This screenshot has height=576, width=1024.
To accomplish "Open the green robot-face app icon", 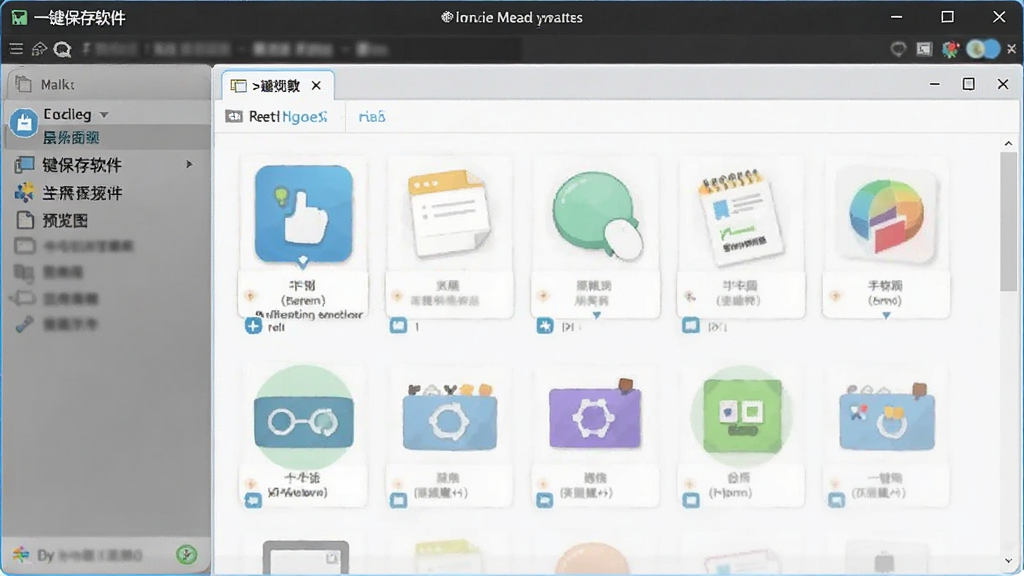I will pyautogui.click(x=741, y=415).
